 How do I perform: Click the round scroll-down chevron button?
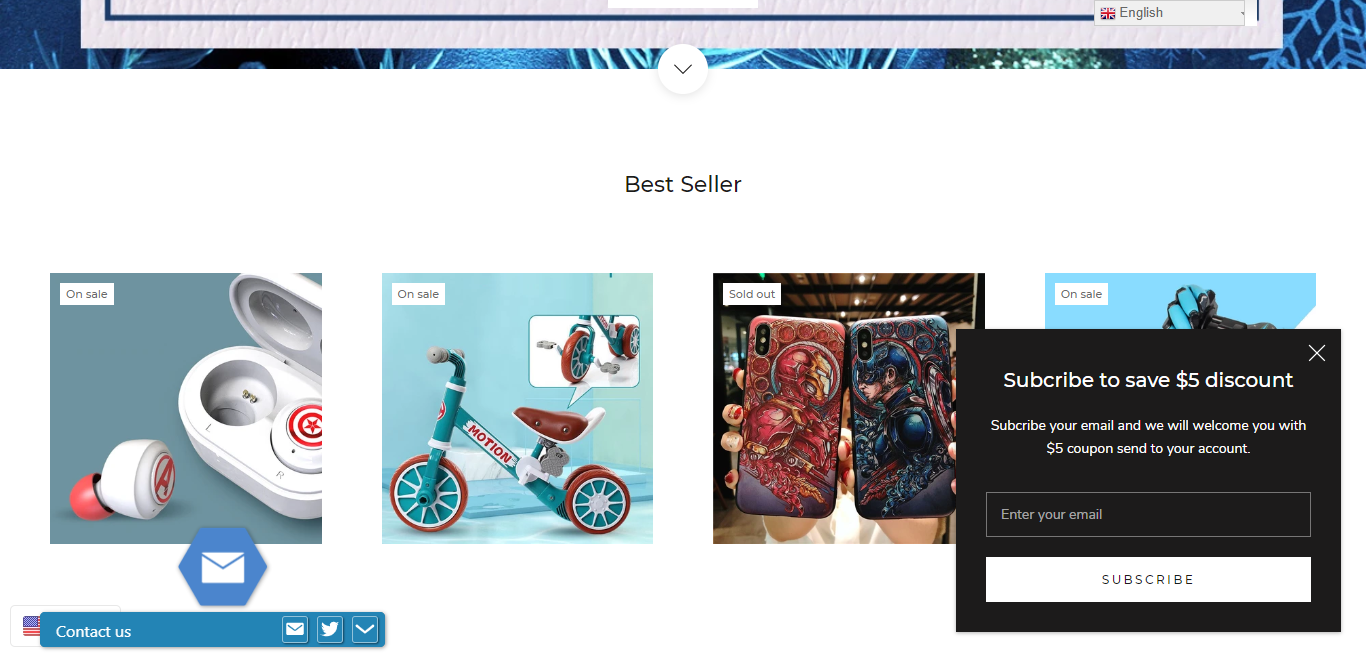[x=683, y=69]
